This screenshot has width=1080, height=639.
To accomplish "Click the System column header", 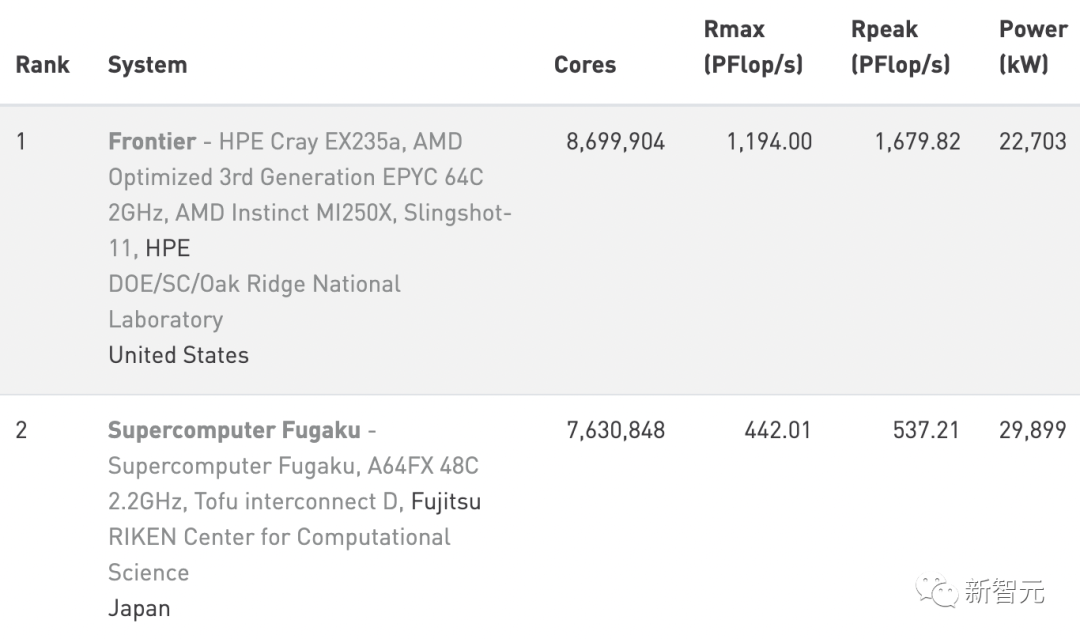I will [147, 65].
